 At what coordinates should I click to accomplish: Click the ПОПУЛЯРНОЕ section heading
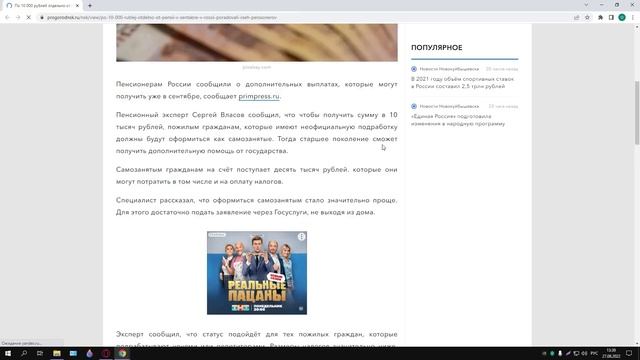437,48
